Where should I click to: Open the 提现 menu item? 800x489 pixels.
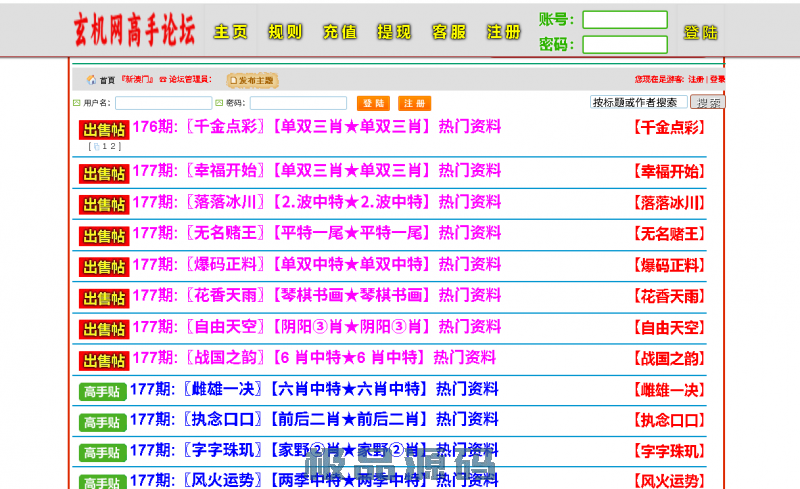click(x=394, y=32)
